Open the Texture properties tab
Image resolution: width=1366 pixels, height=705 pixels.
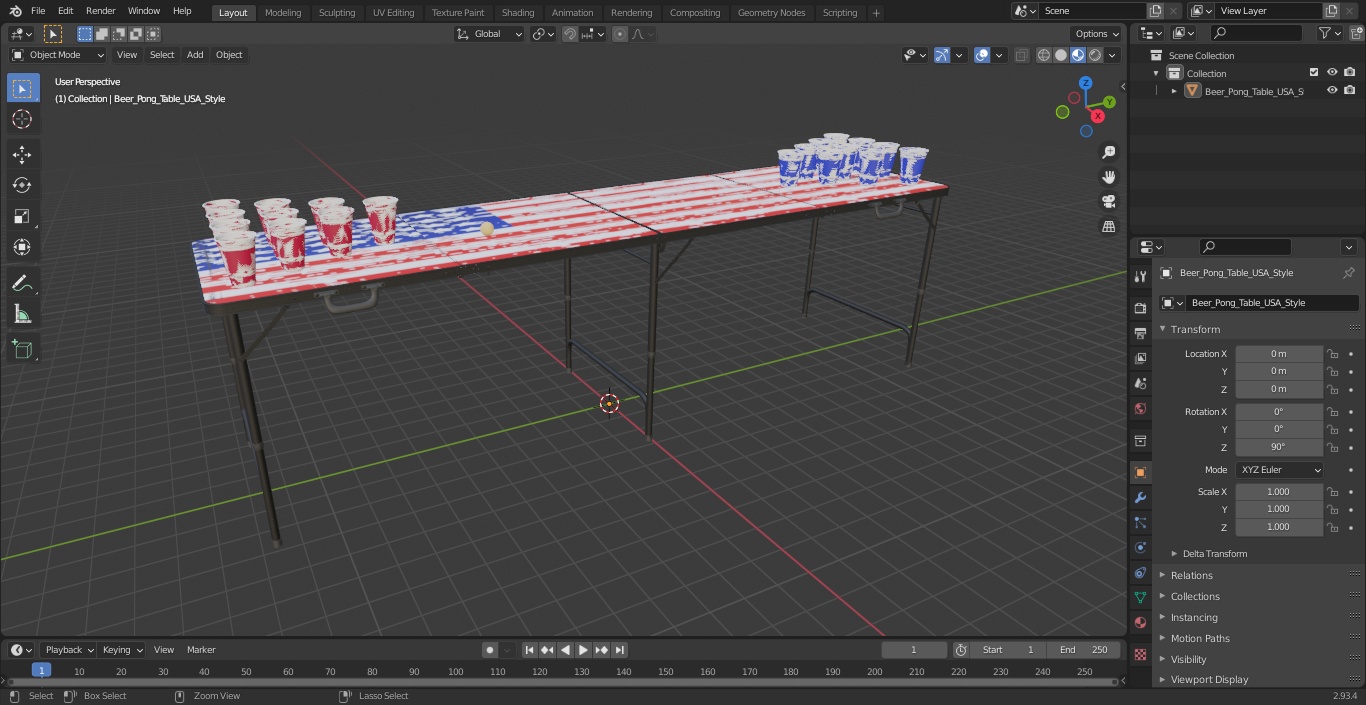(1140, 654)
